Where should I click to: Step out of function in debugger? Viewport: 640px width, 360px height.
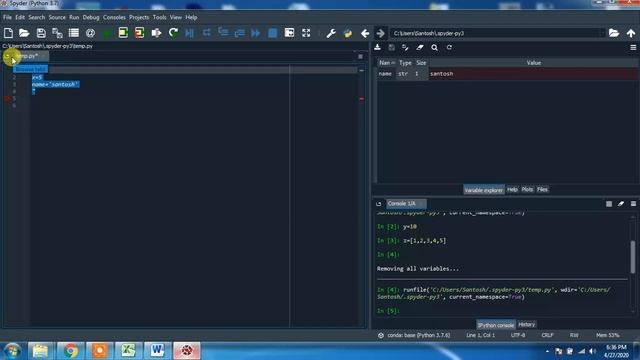pyautogui.click(x=240, y=33)
